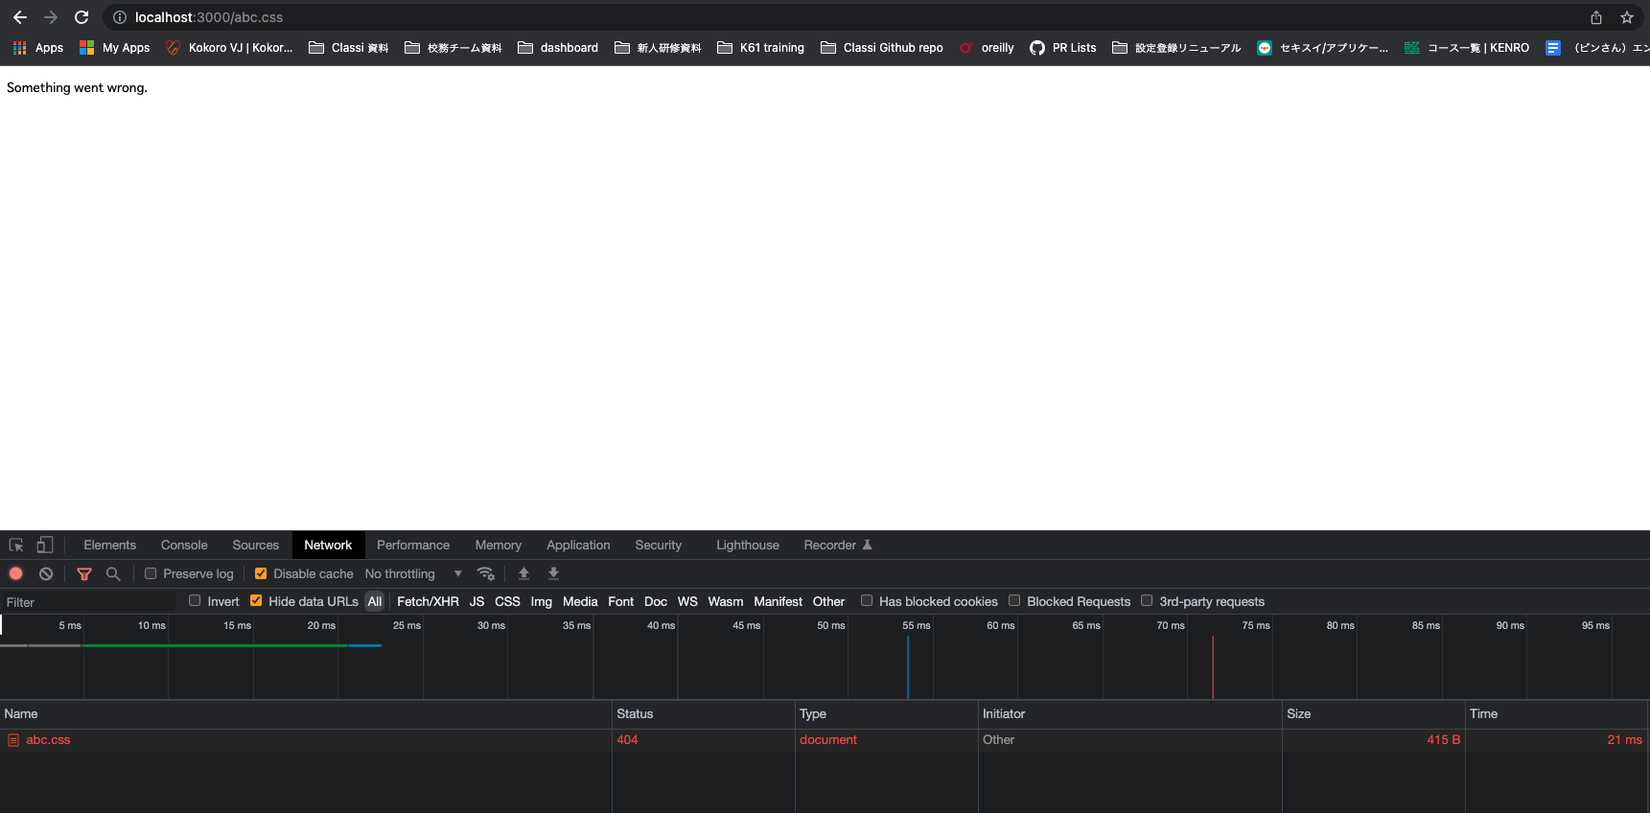Click the network Filter text field
Image resolution: width=1650 pixels, height=813 pixels.
tap(90, 602)
